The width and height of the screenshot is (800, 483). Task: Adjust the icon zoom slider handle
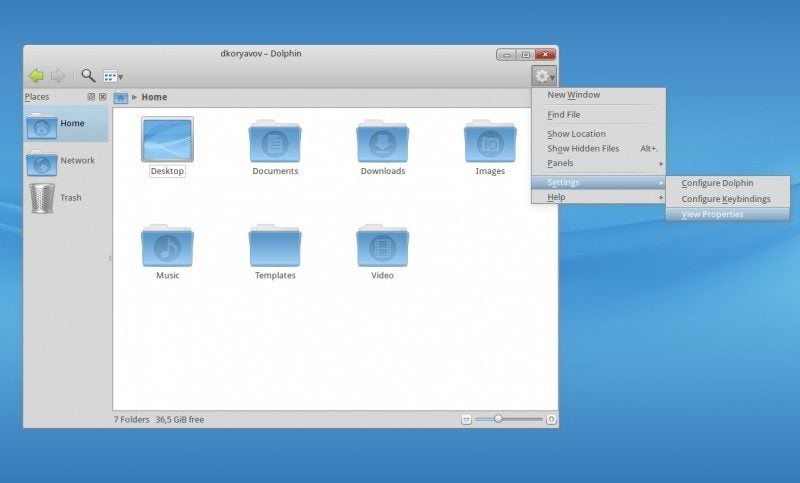(x=498, y=419)
